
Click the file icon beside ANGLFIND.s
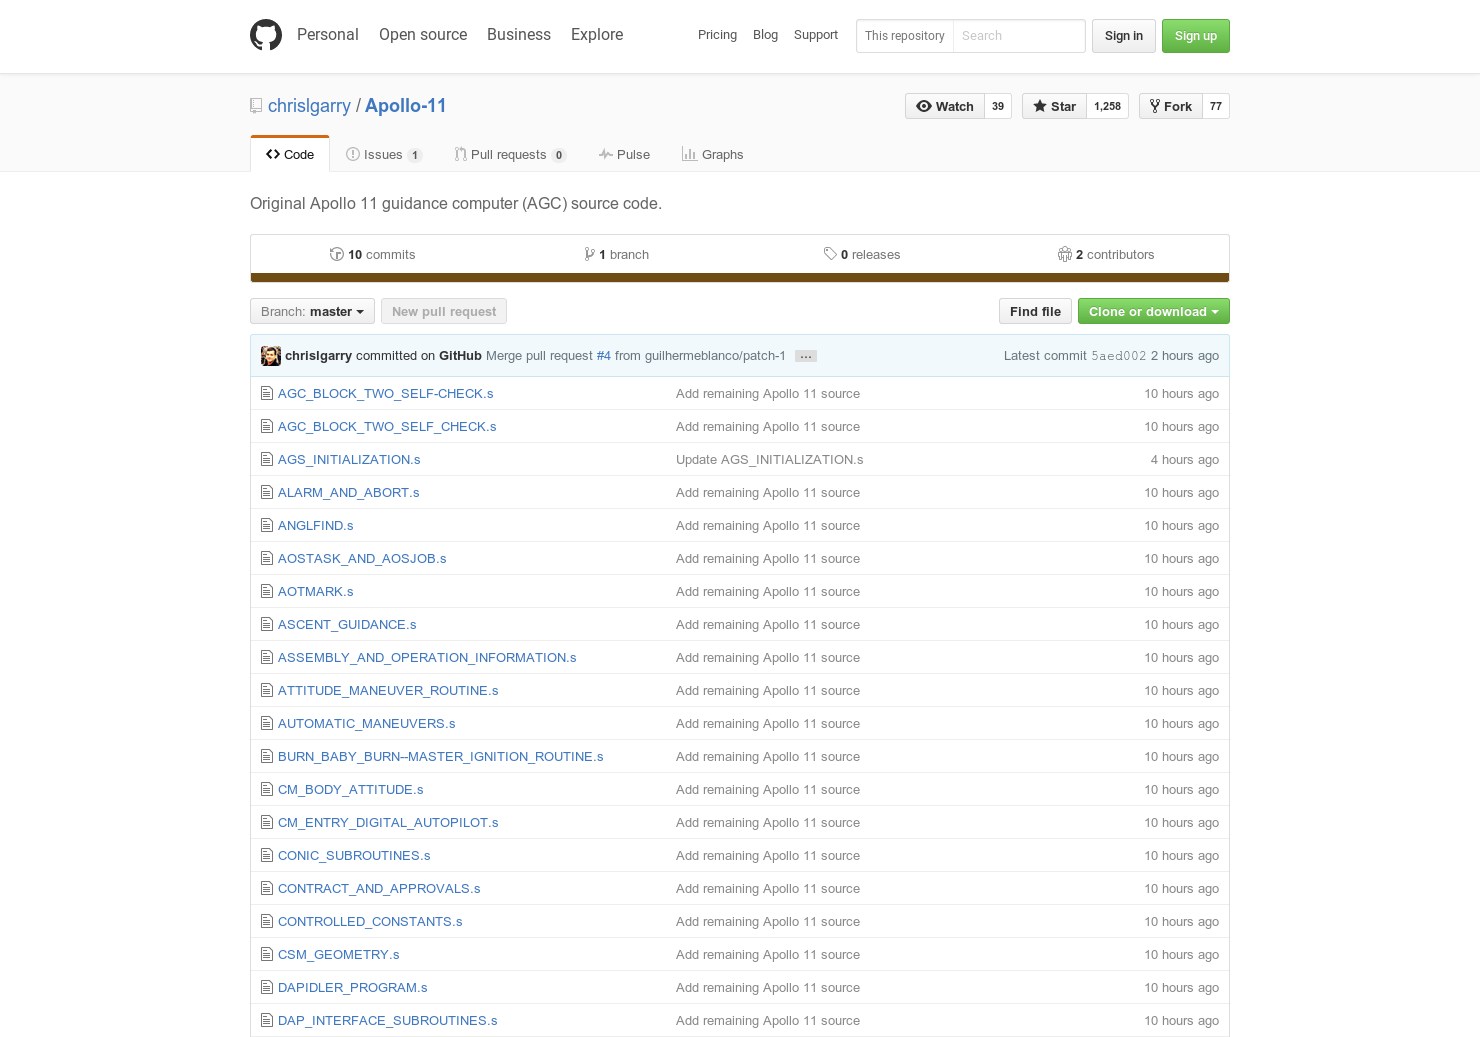click(x=267, y=526)
